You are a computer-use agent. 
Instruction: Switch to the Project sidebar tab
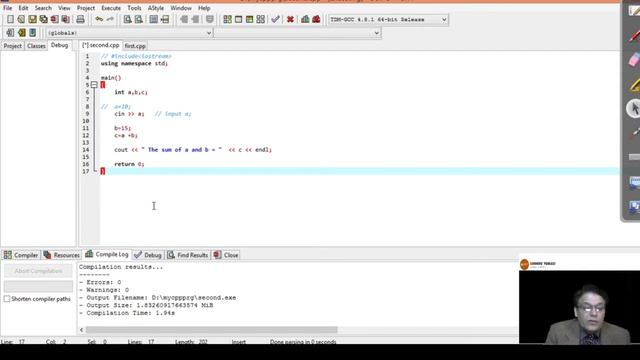click(x=13, y=46)
